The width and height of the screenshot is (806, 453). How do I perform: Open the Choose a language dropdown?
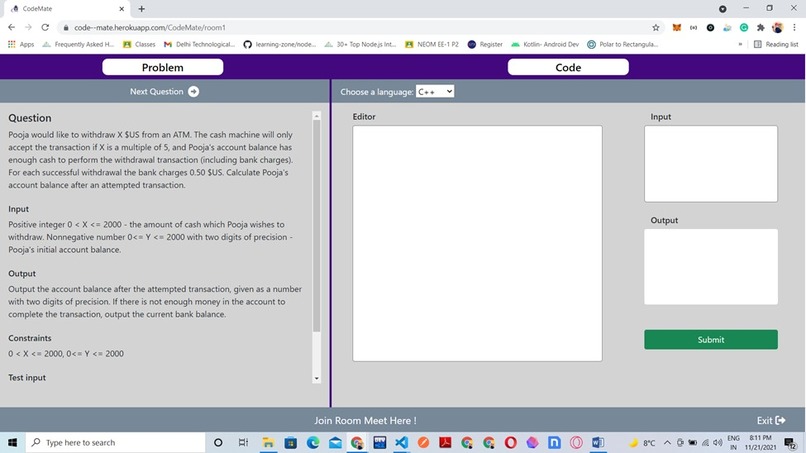point(435,92)
